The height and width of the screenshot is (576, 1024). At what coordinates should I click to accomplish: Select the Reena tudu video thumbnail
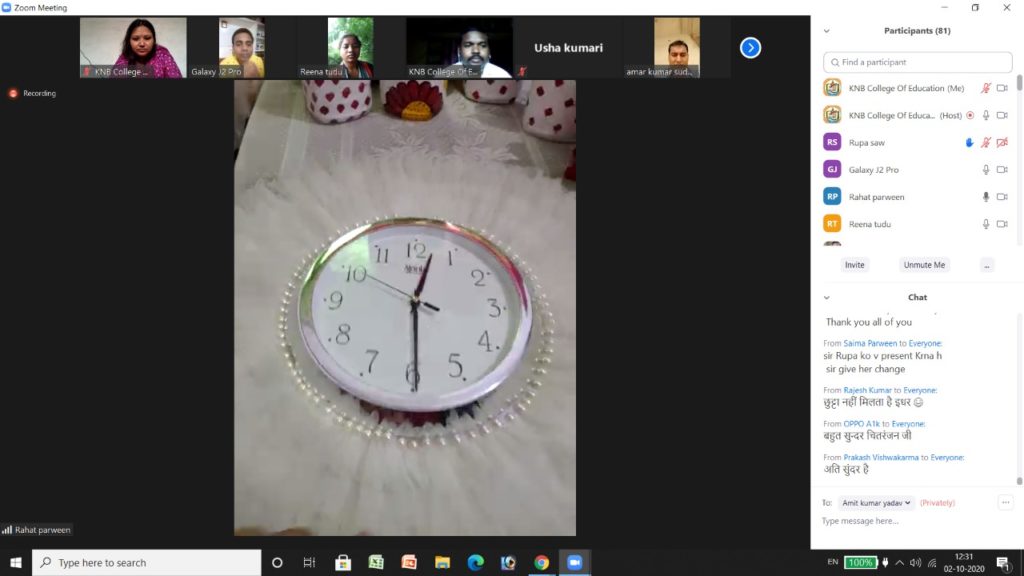pos(350,48)
